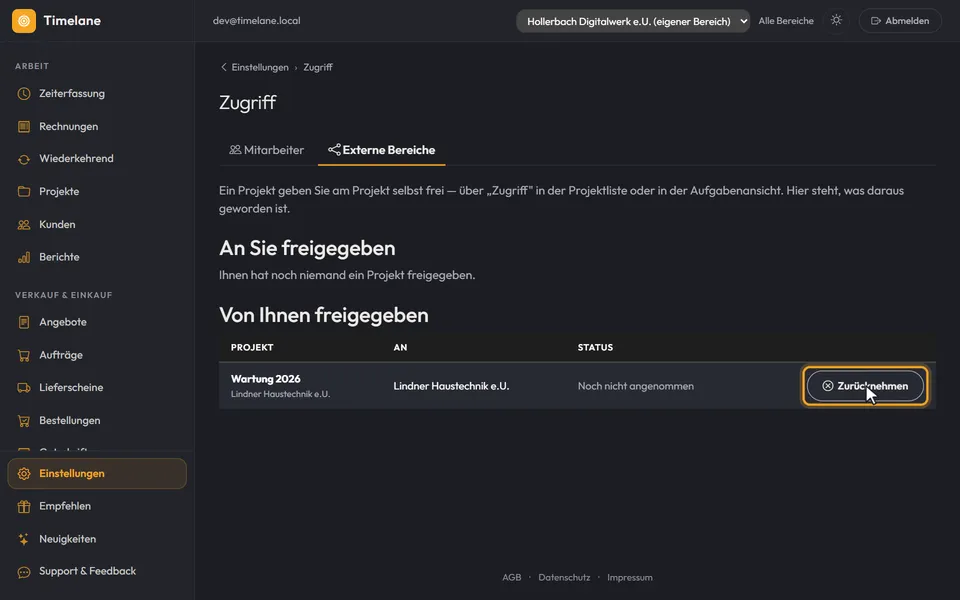960x600 pixels.
Task: Click the Timelane logo icon
Action: click(x=24, y=21)
